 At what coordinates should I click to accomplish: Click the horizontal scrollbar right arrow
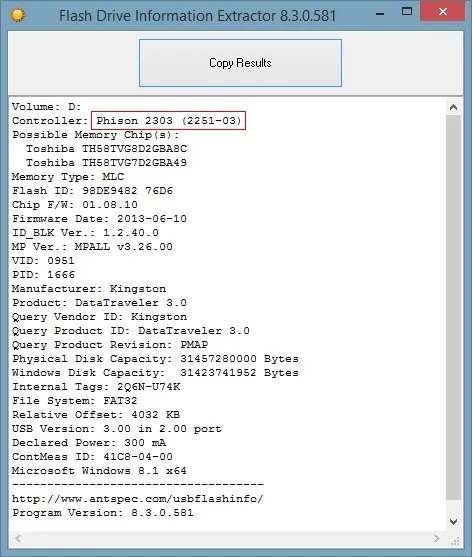coord(437,539)
